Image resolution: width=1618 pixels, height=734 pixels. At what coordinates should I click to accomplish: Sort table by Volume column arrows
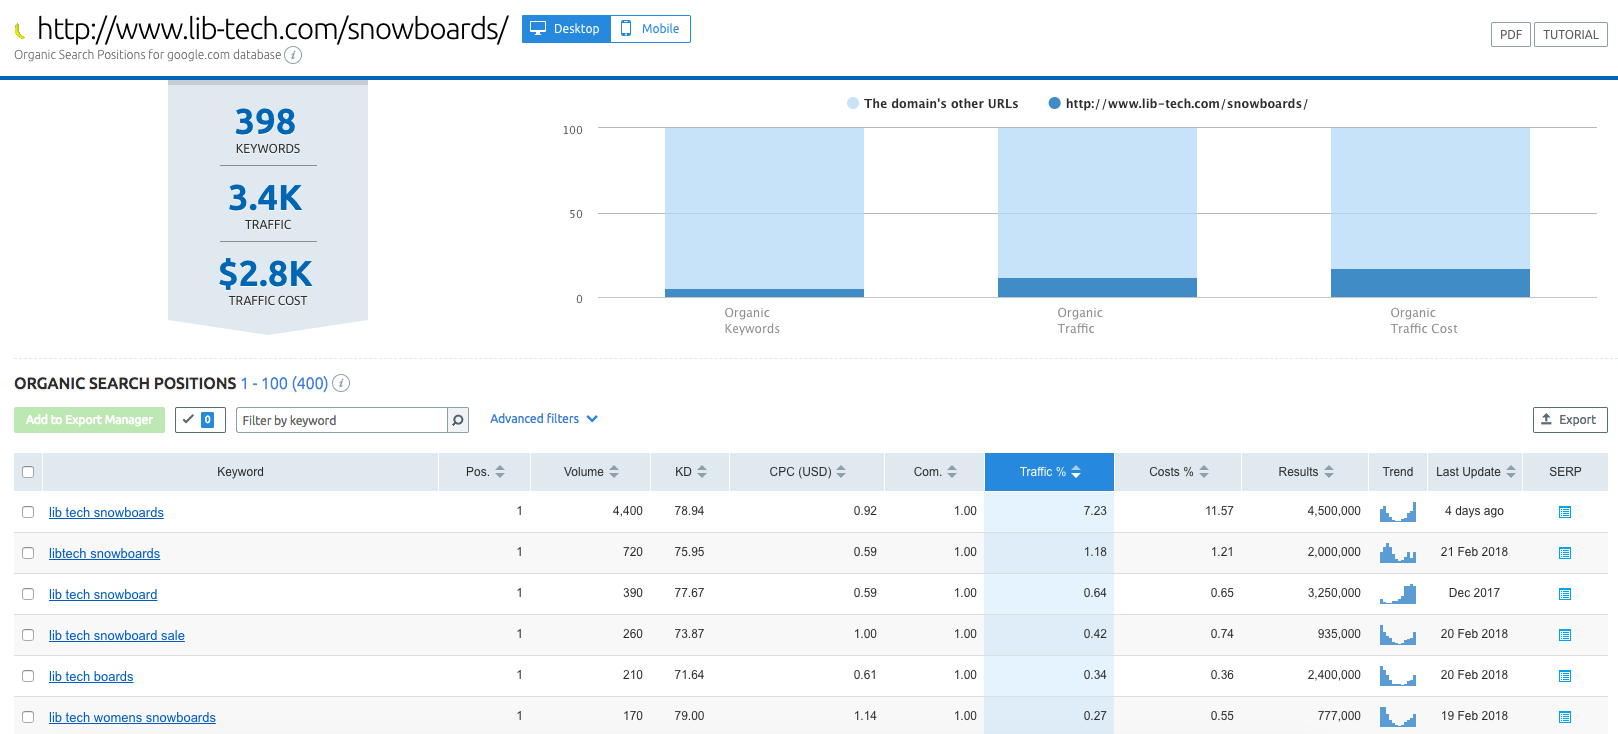[x=614, y=472]
